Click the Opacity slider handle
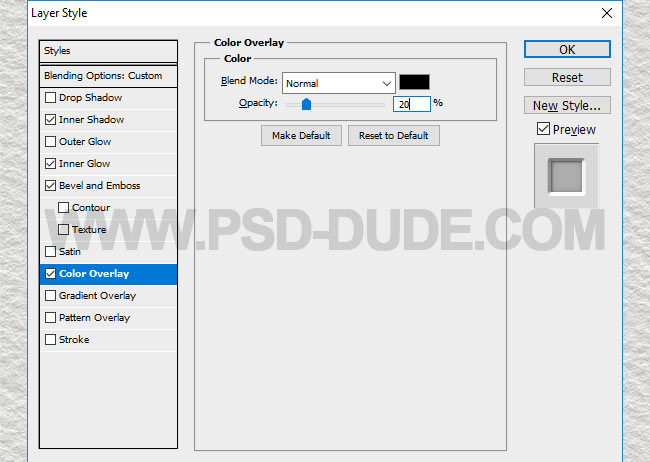The width and height of the screenshot is (650, 462). tap(306, 104)
